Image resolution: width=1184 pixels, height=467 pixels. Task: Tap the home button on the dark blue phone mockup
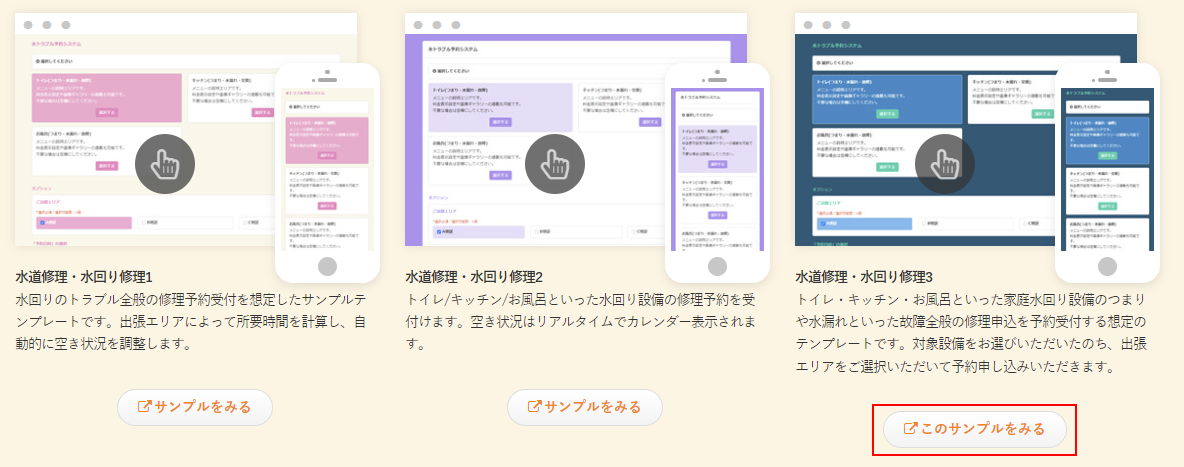coord(1107,266)
